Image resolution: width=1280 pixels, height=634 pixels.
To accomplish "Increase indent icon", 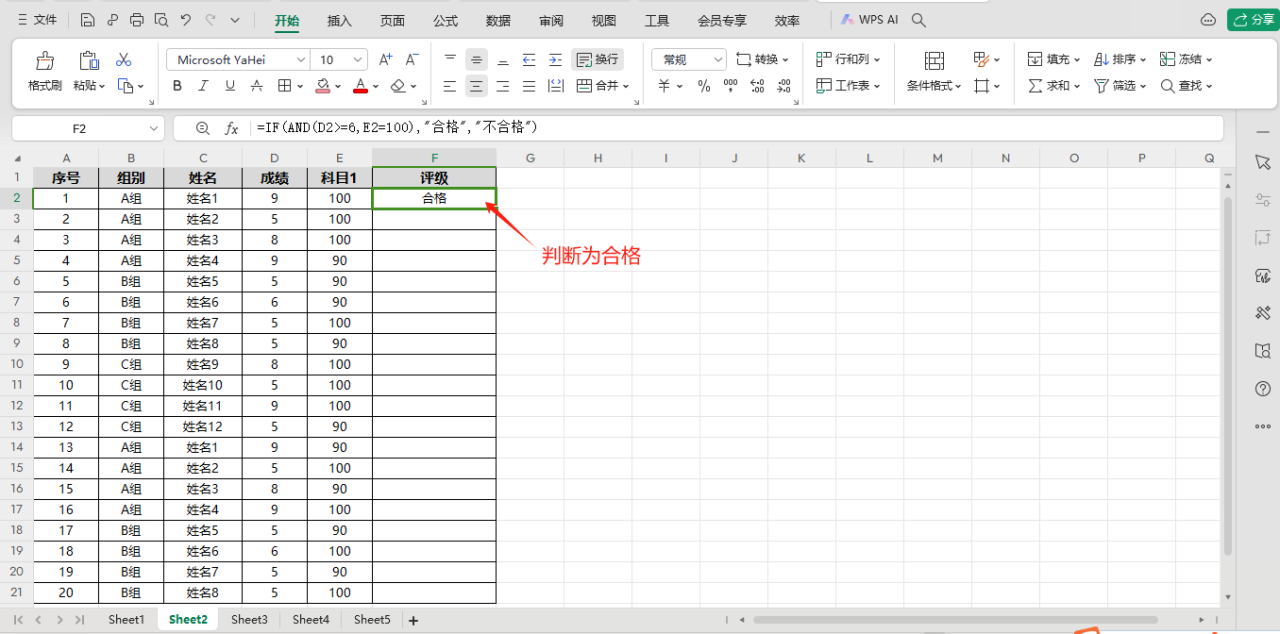I will 555,60.
